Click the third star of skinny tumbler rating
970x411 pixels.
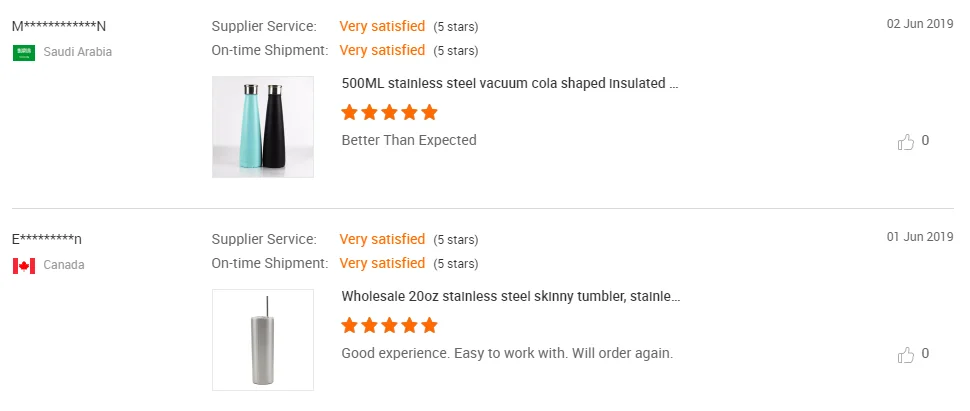pos(389,325)
